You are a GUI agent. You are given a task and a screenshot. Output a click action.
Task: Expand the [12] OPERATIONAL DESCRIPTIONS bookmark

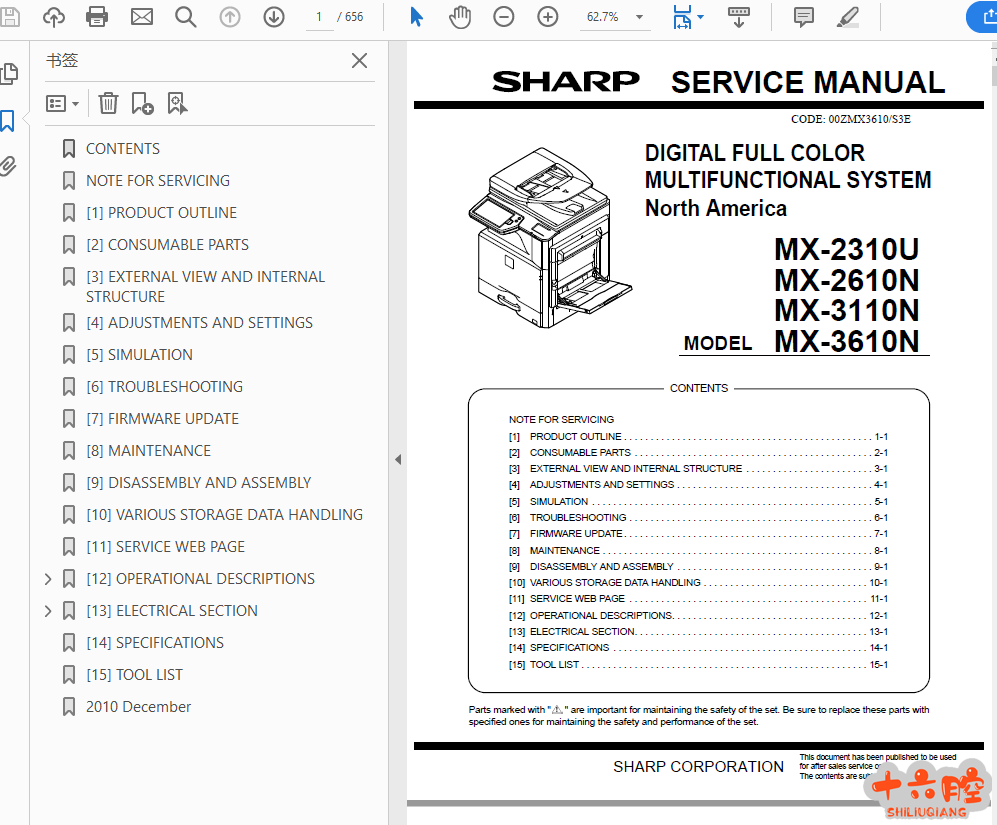click(x=48, y=579)
